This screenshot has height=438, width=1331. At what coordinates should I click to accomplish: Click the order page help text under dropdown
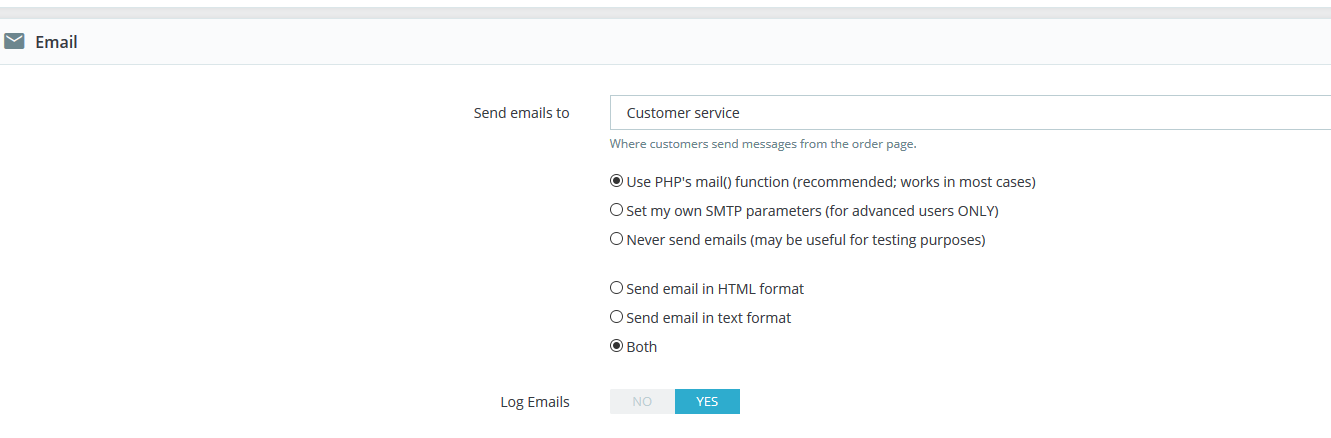pyautogui.click(x=763, y=144)
